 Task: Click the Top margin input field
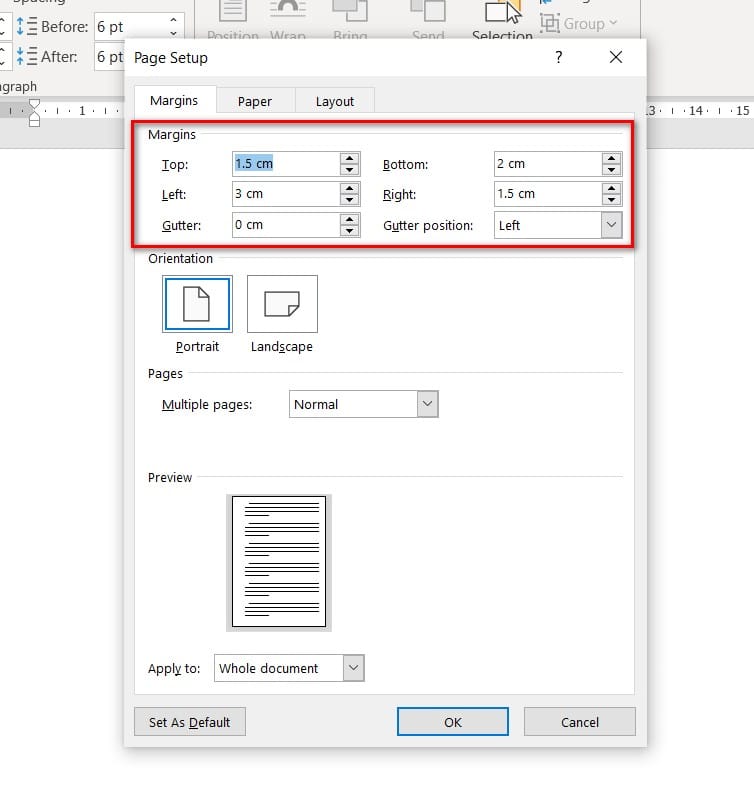pyautogui.click(x=286, y=164)
